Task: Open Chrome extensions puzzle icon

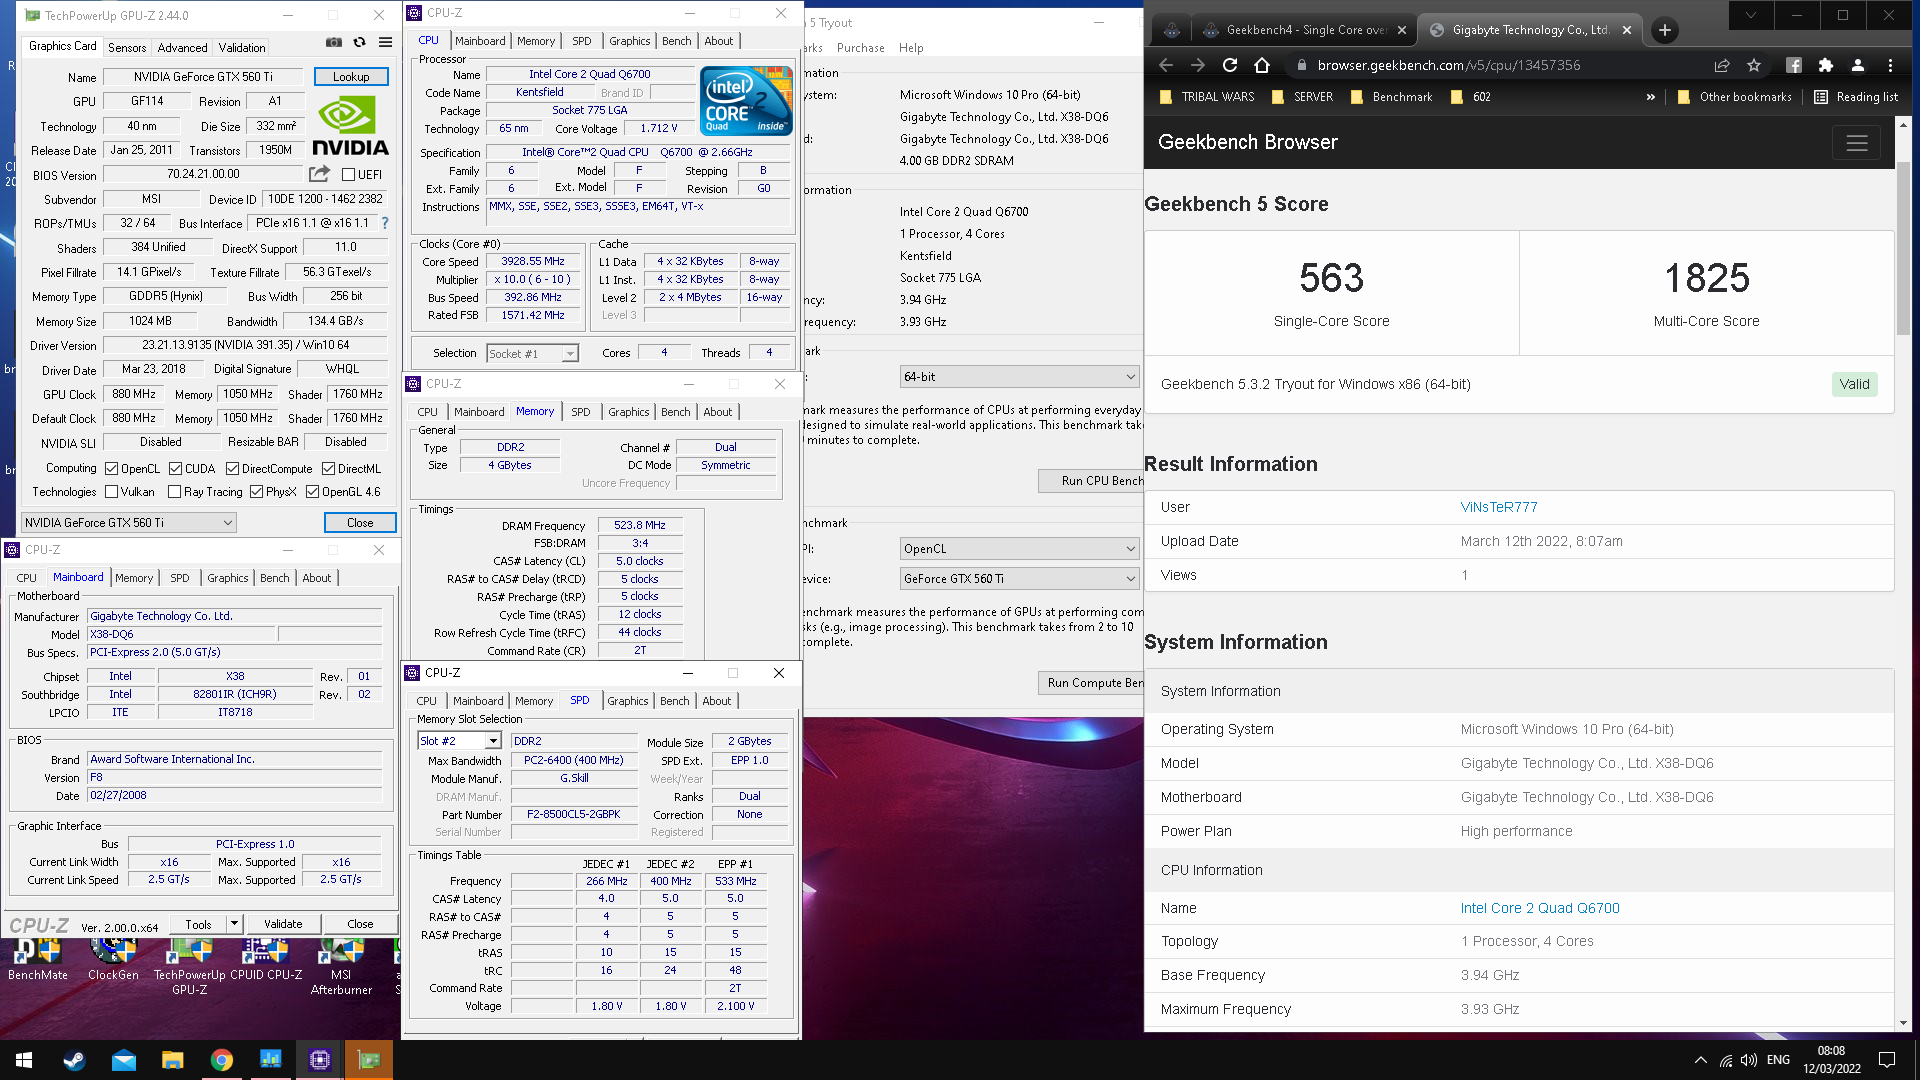Action: pyautogui.click(x=1826, y=65)
